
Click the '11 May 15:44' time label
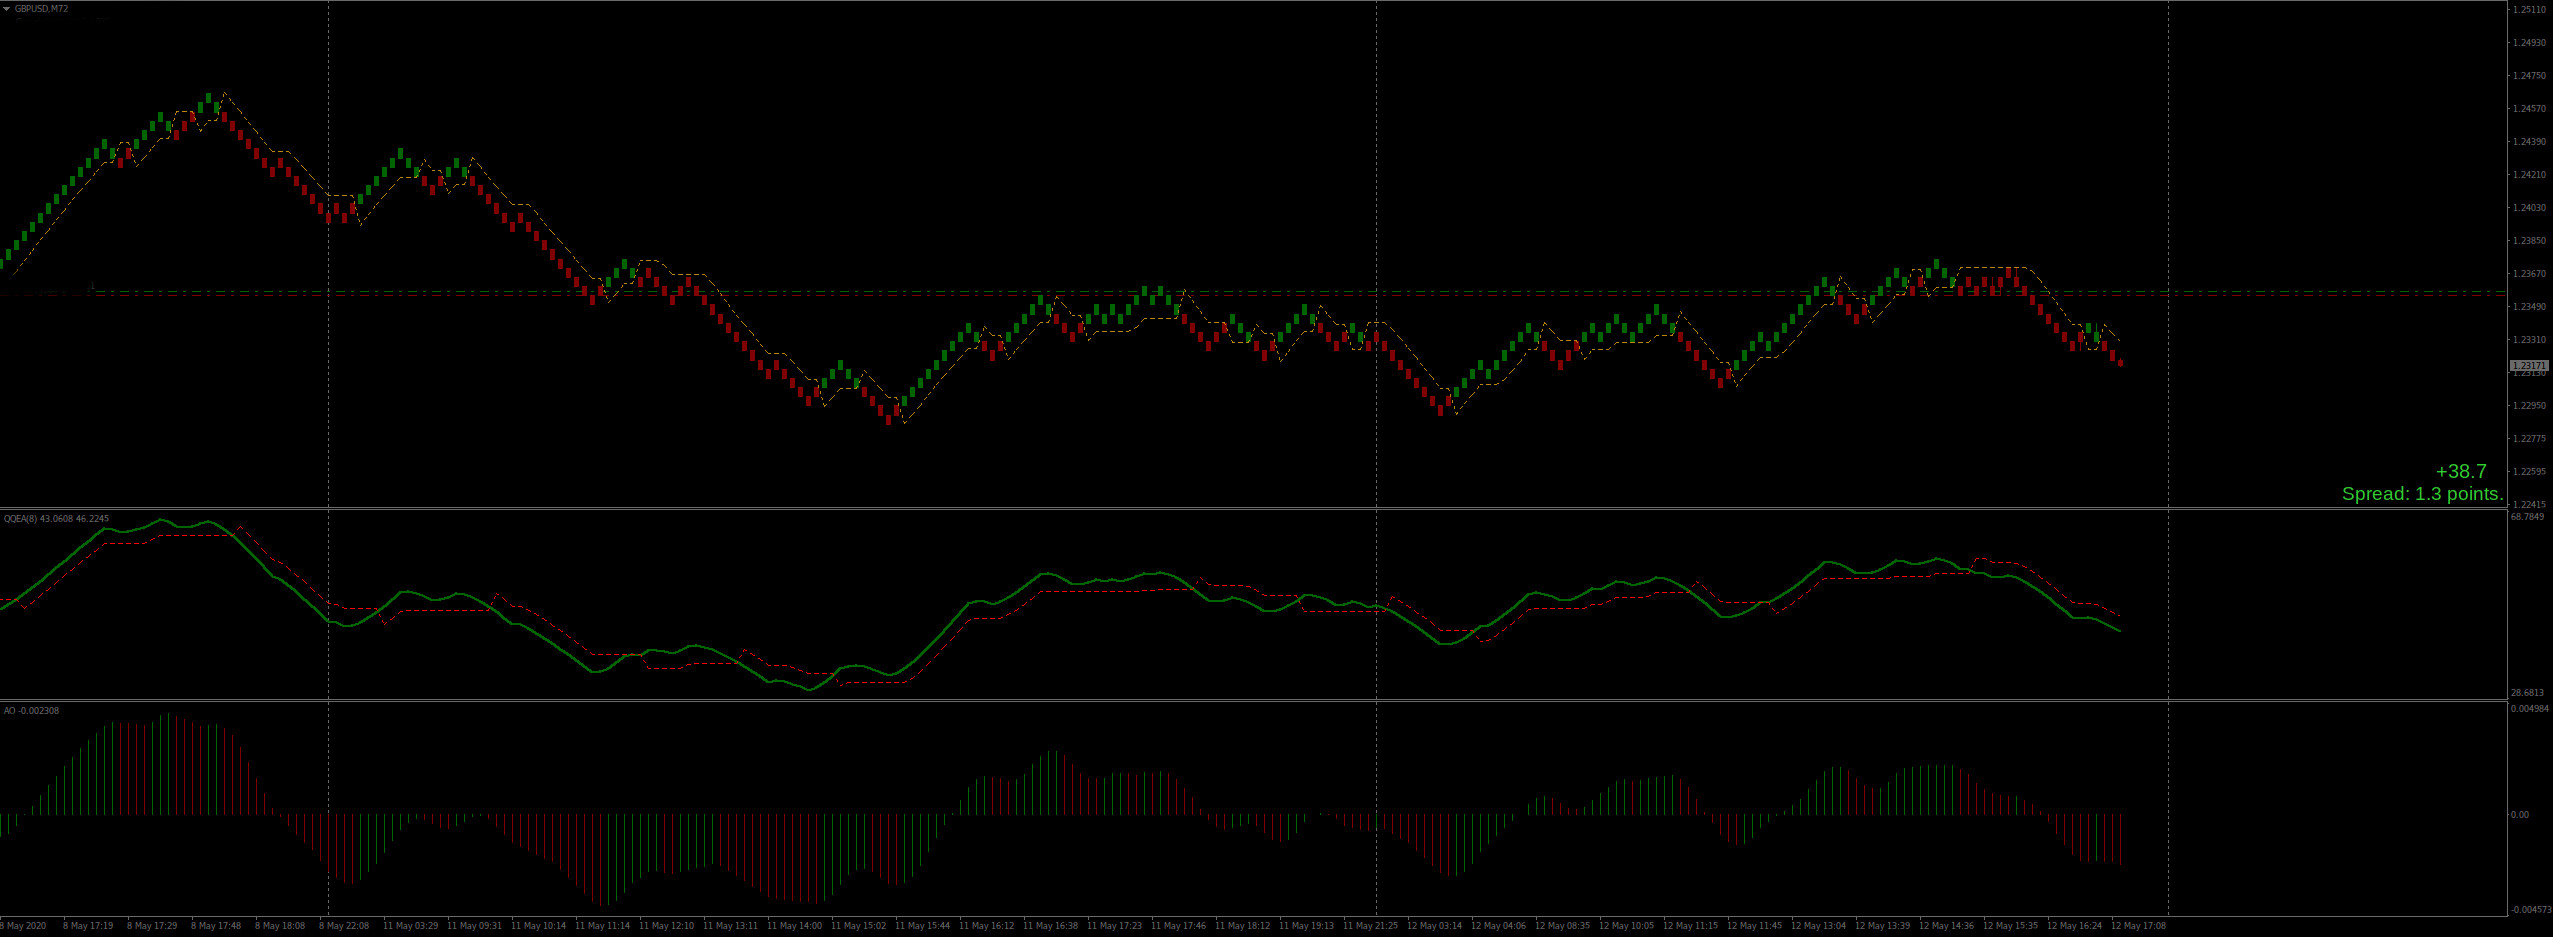(x=922, y=926)
